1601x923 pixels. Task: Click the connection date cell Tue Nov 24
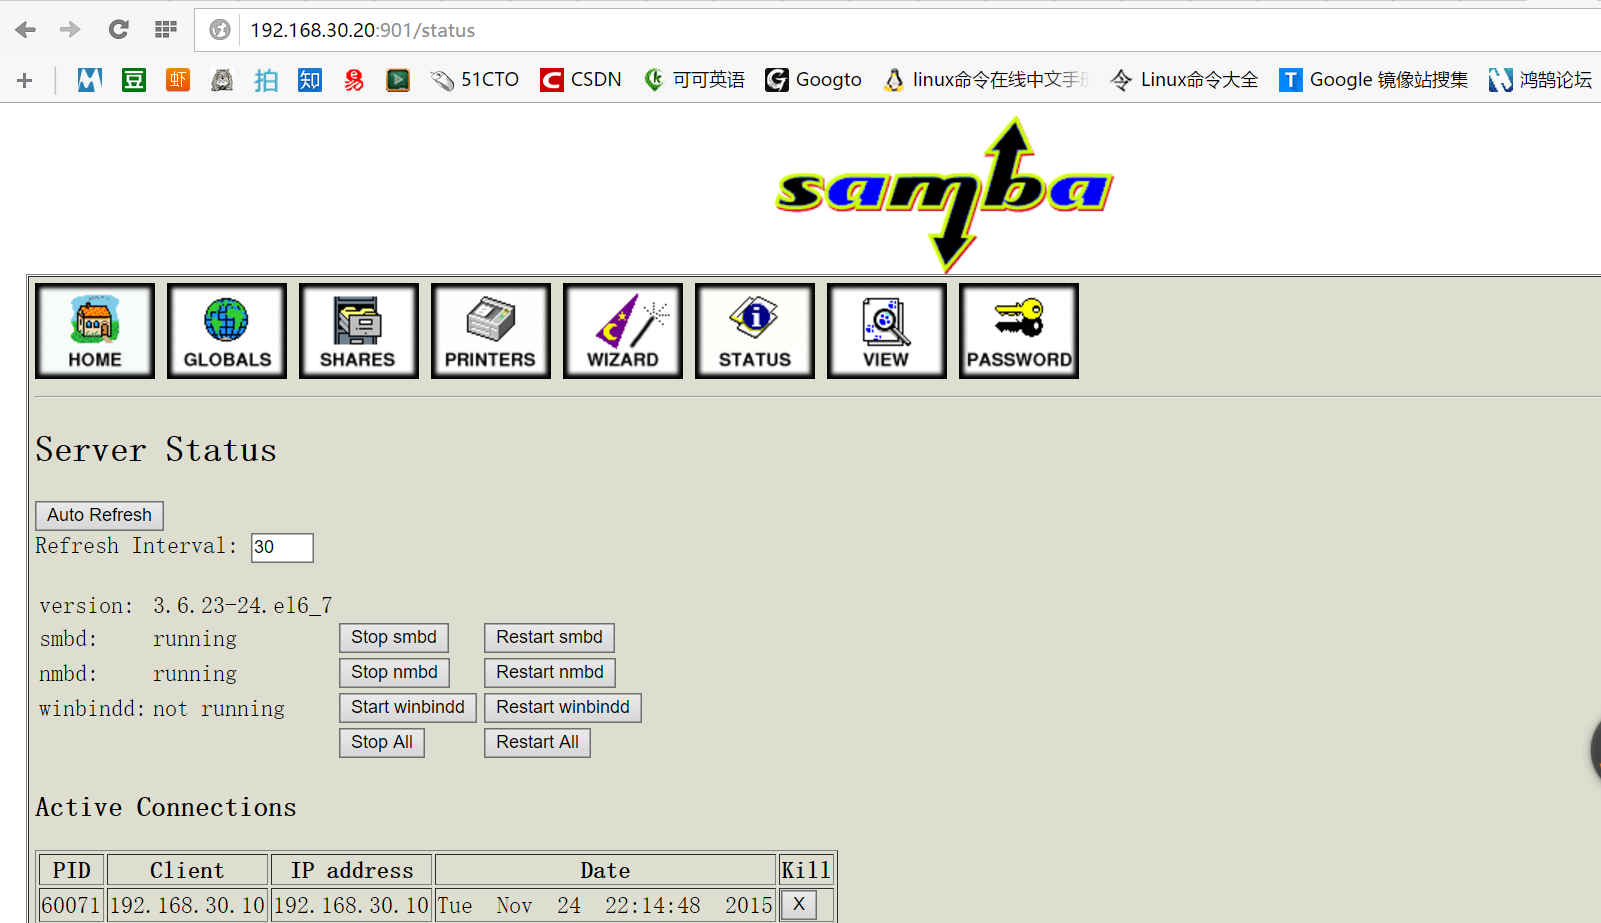pyautogui.click(x=605, y=905)
